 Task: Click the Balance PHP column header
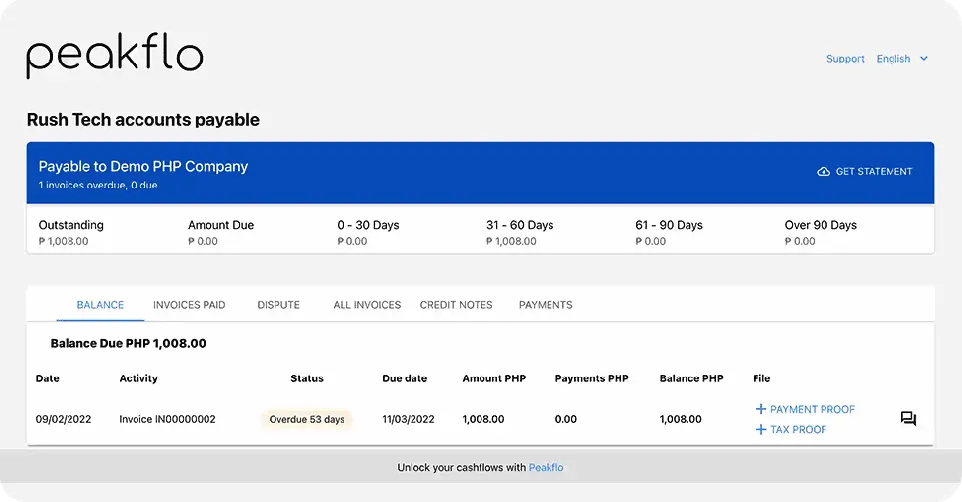[x=691, y=379]
